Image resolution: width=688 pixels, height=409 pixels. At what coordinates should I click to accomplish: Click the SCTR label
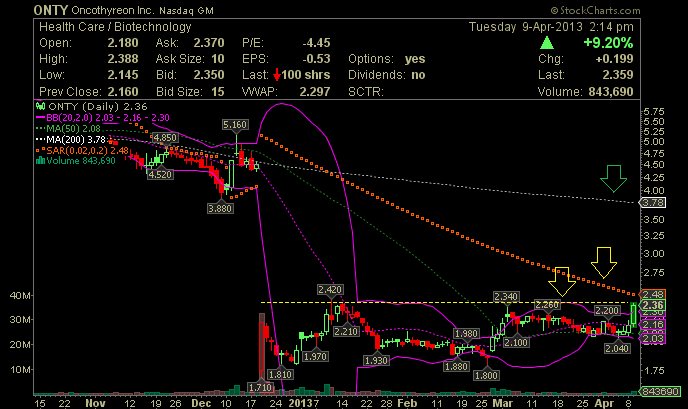(366, 92)
